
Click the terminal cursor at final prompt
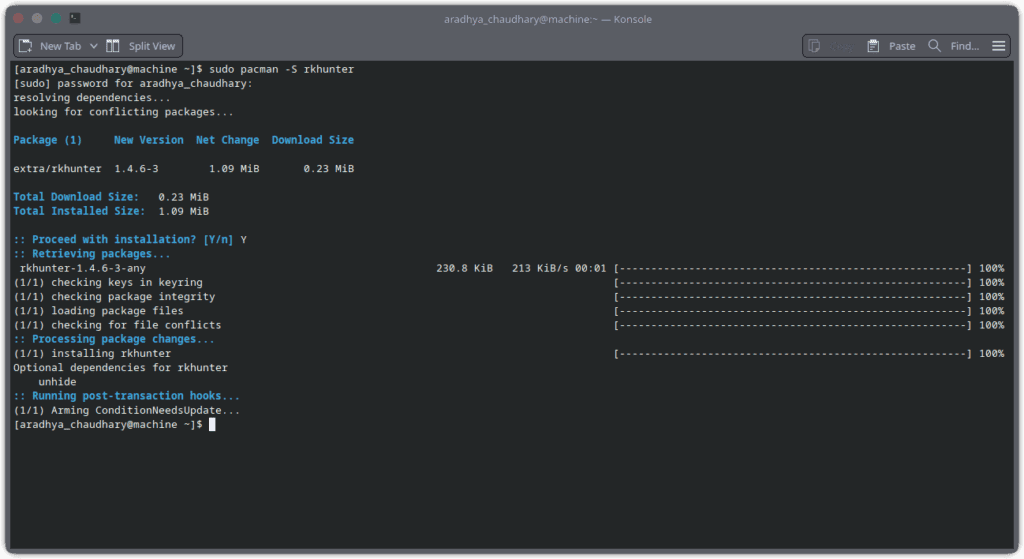[x=212, y=425]
